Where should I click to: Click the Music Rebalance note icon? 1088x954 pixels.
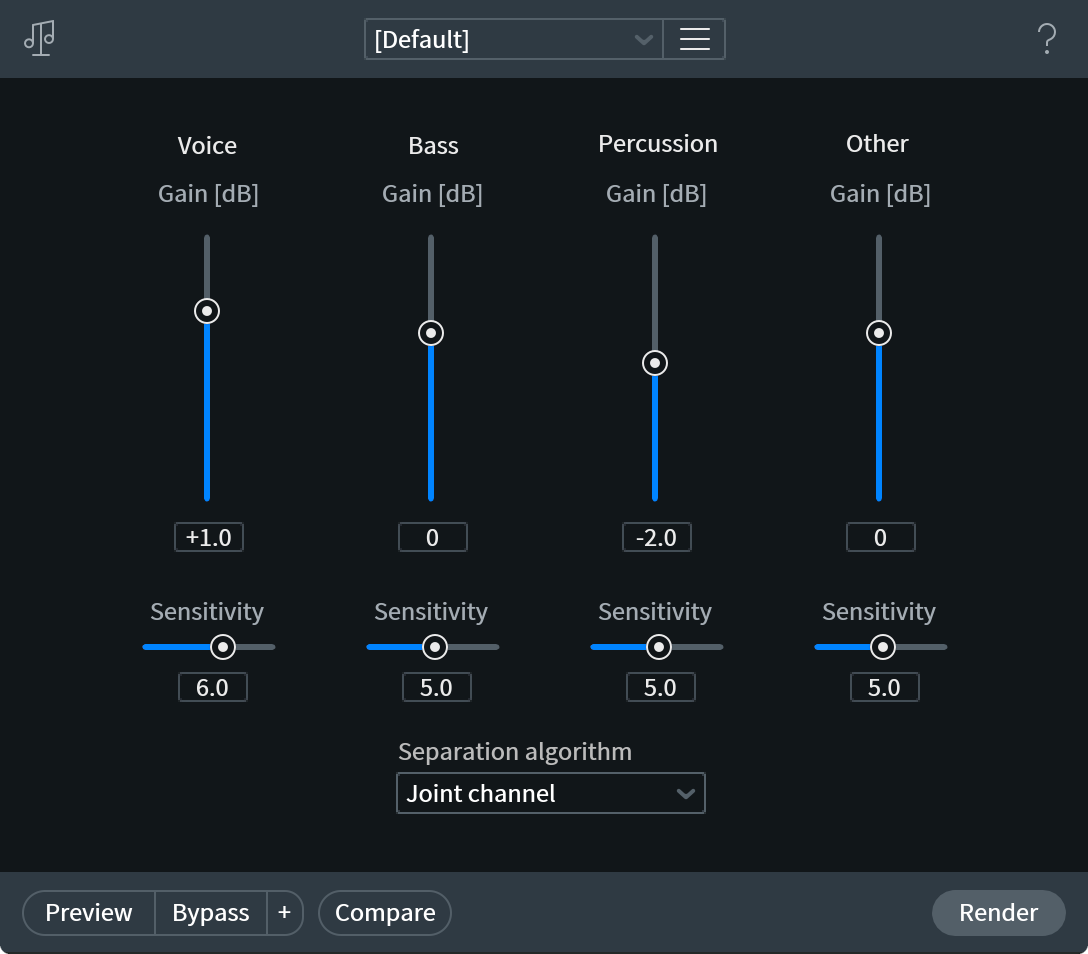[x=39, y=39]
